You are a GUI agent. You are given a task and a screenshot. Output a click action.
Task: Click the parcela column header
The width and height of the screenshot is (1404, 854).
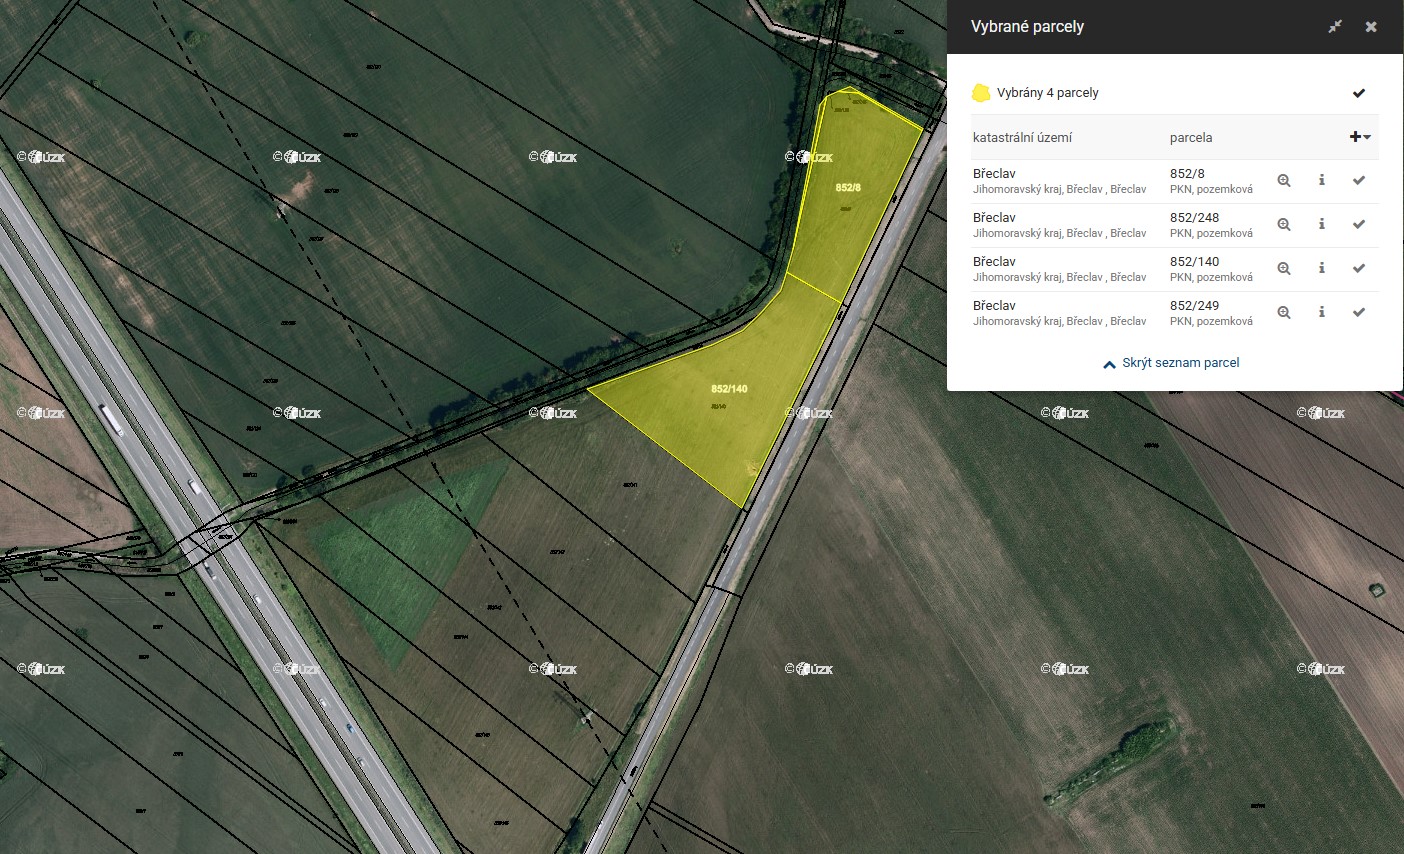1190,138
